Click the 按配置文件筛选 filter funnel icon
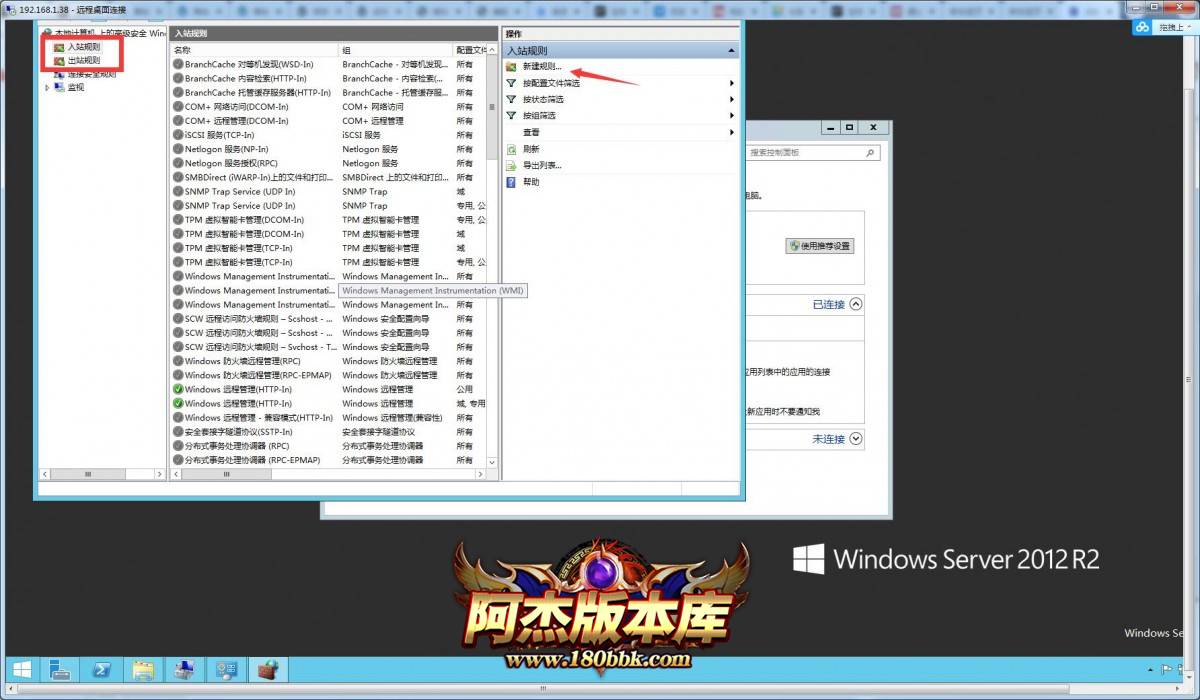The height and width of the screenshot is (700, 1200). 511,83
